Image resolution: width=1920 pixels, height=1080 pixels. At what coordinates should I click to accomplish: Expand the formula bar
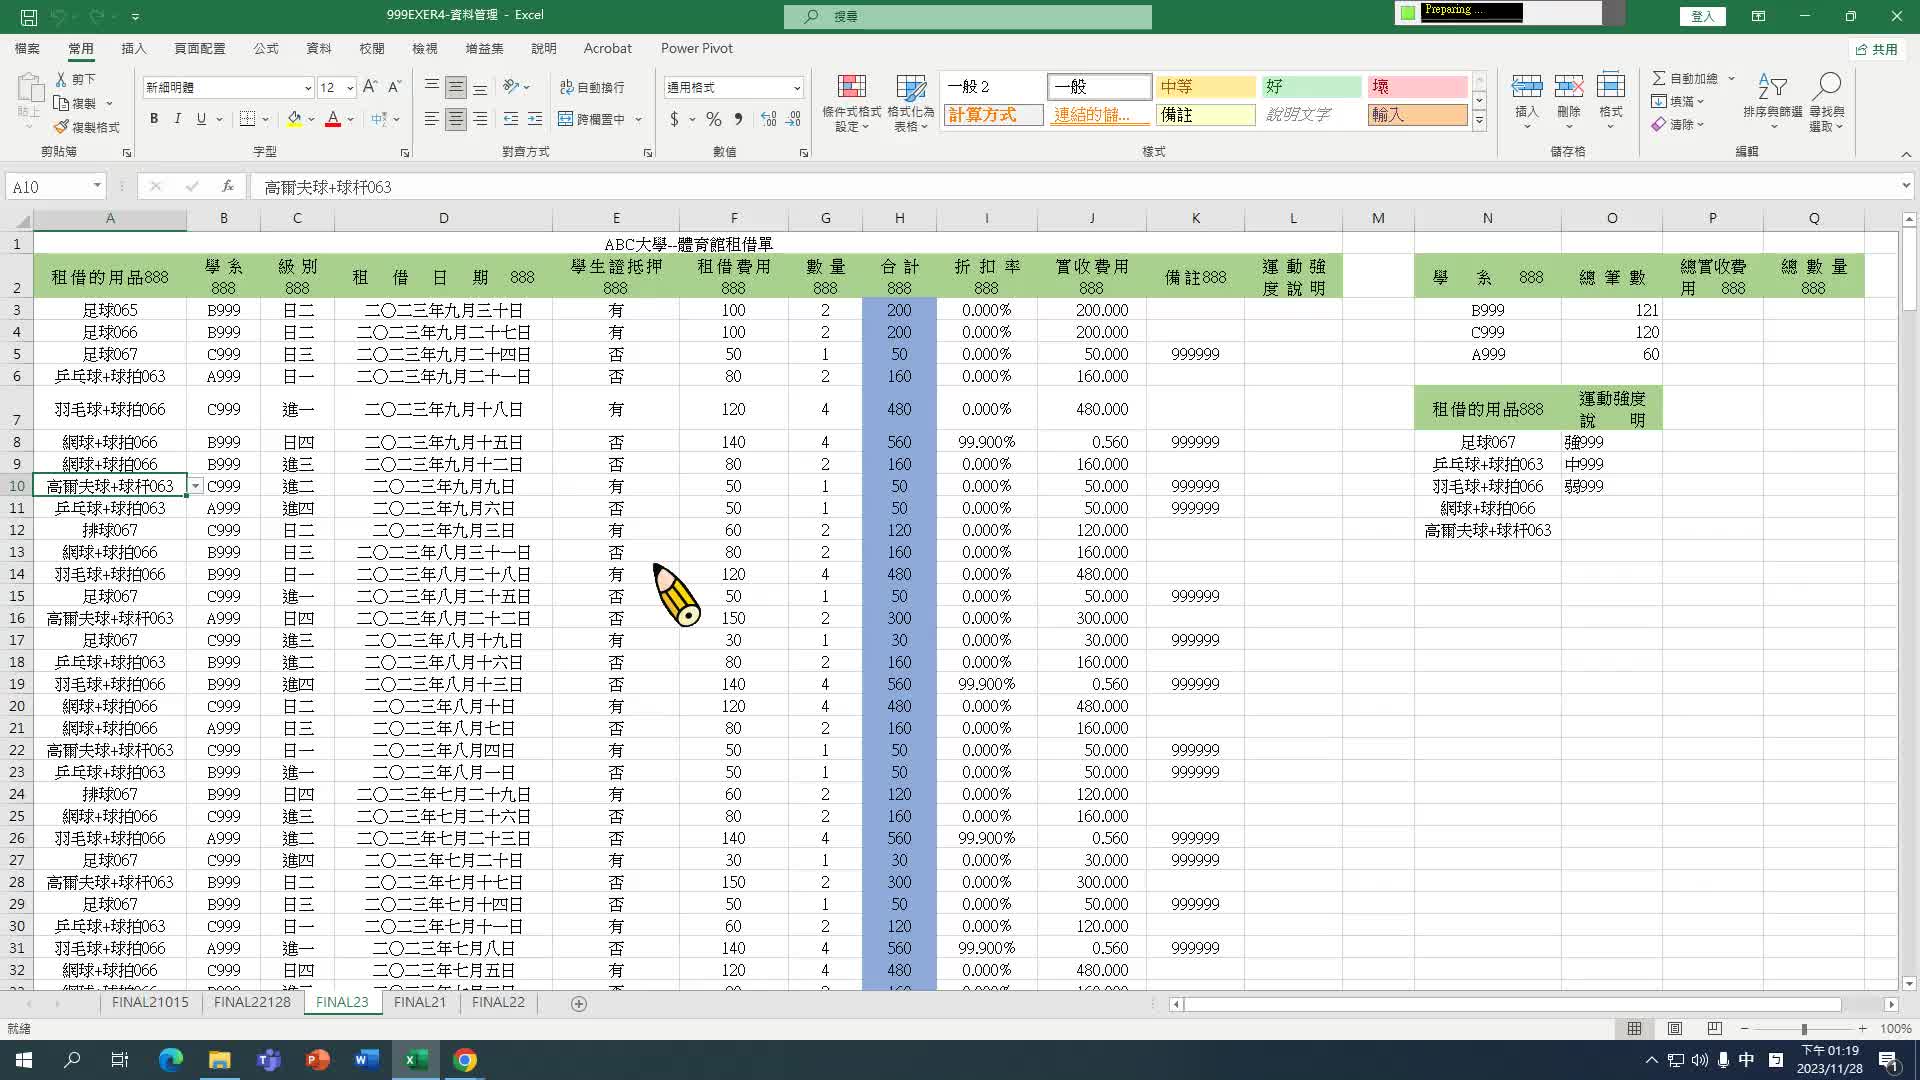1906,186
